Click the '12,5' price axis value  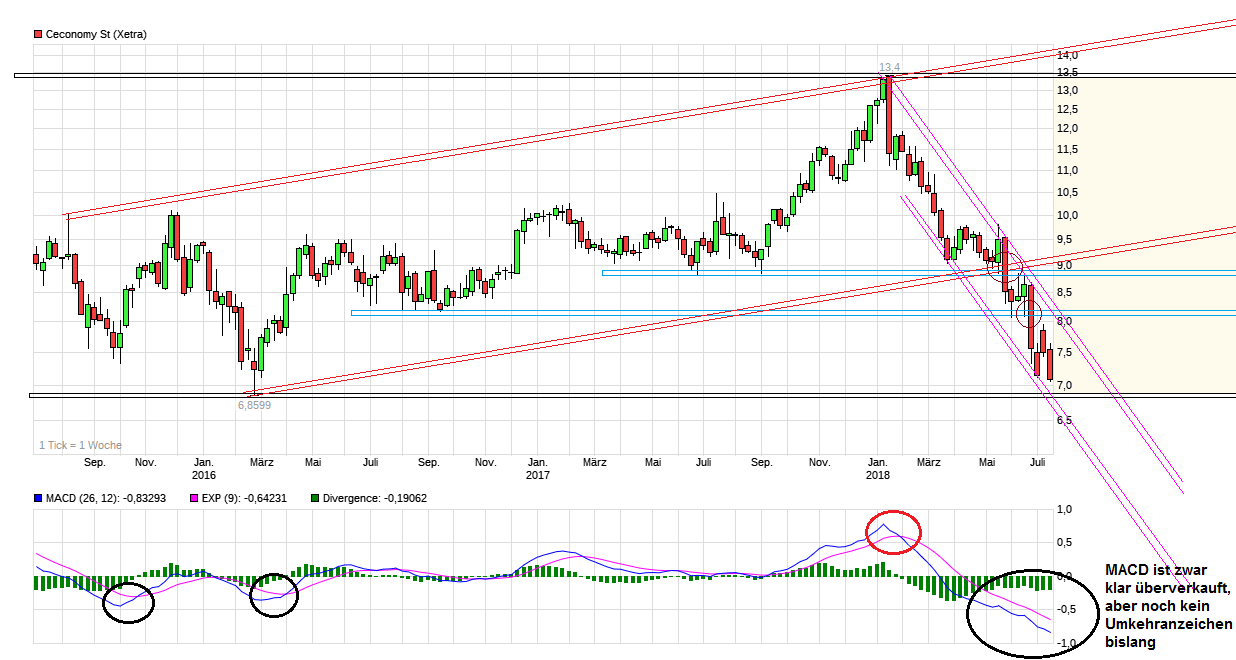(1067, 110)
